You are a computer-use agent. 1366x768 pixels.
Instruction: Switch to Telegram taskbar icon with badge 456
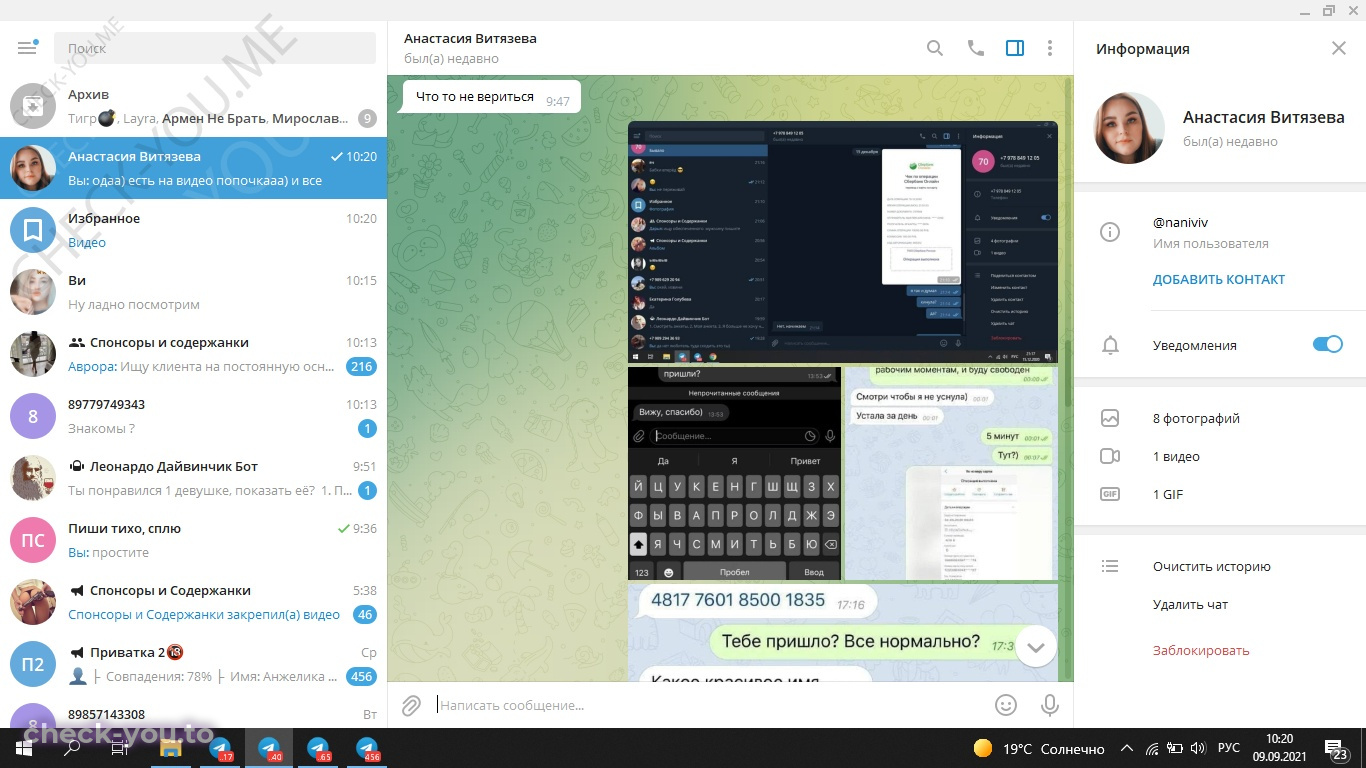(x=367, y=748)
